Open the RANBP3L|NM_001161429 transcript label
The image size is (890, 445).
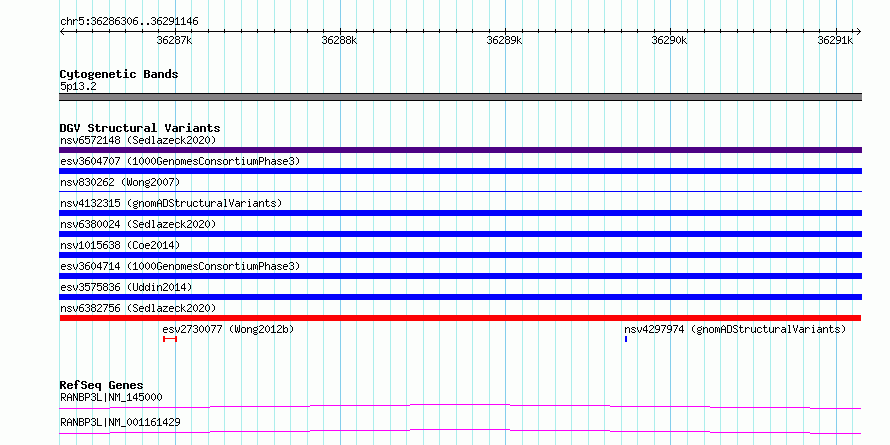[120, 422]
